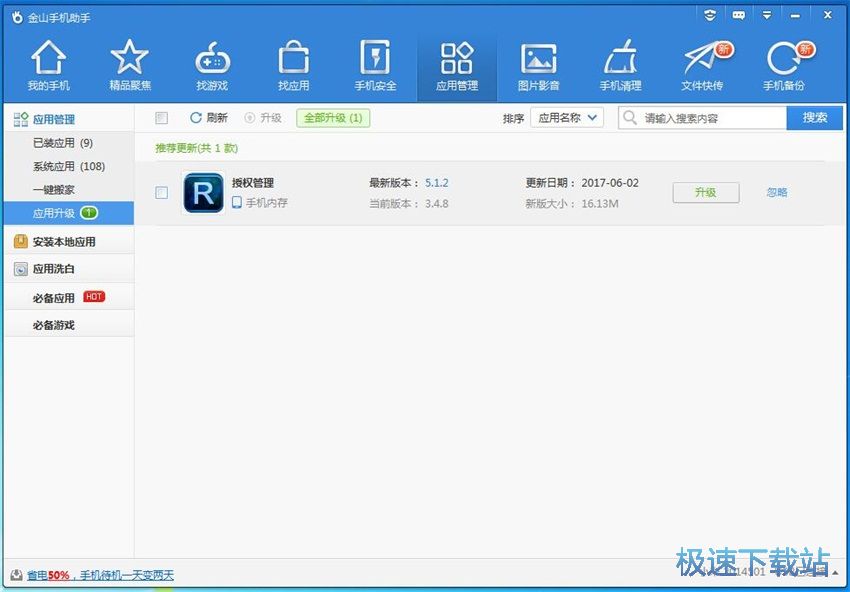
Task: Click the download icon in status bar
Action: coord(17,574)
